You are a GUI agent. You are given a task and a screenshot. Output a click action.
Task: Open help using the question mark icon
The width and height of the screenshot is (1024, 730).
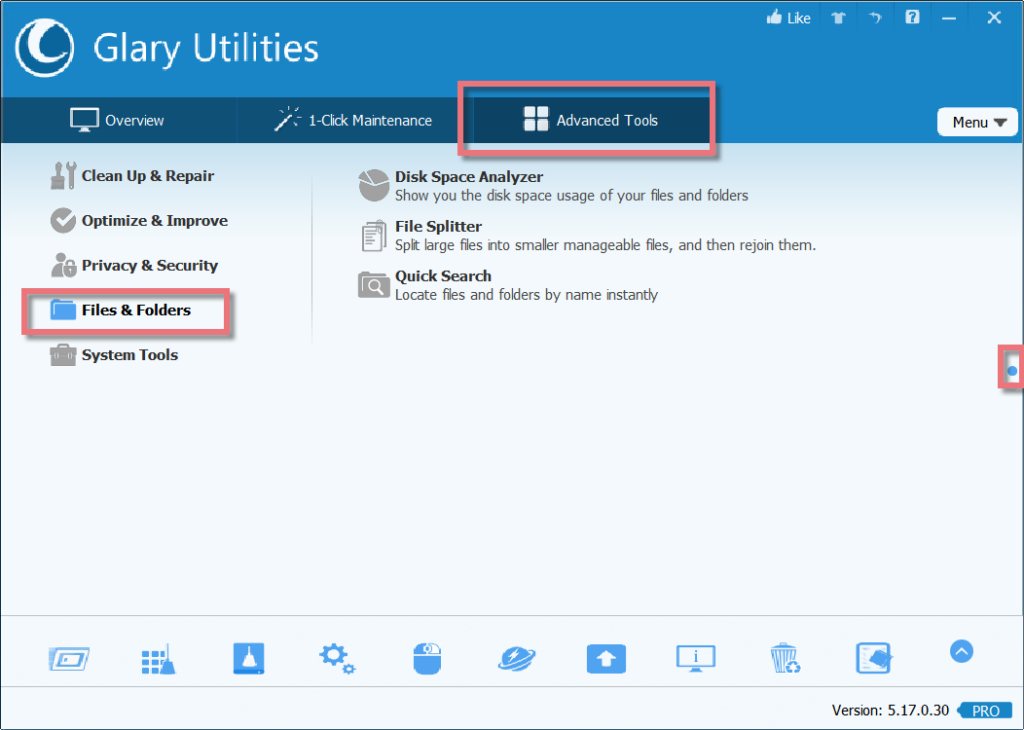pos(911,16)
